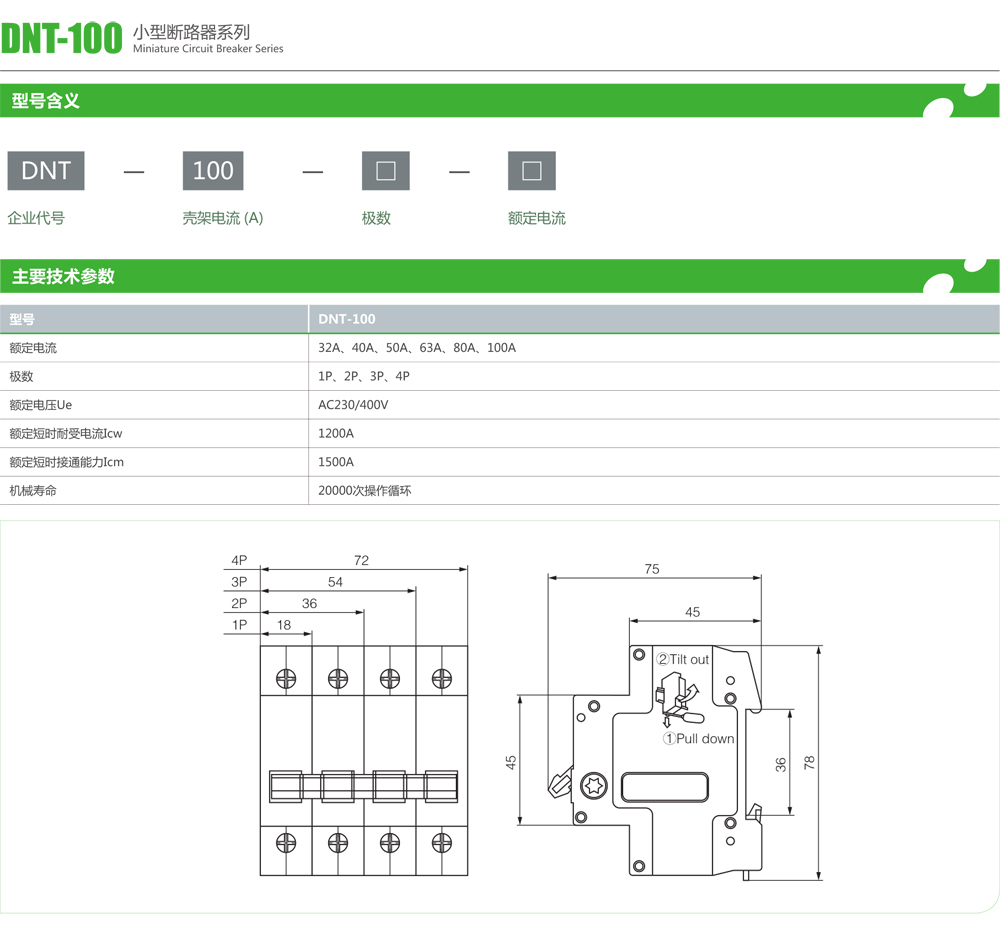The image size is (1000, 930).
Task: Click the 壳架电流 (A) label
Action: (222, 218)
